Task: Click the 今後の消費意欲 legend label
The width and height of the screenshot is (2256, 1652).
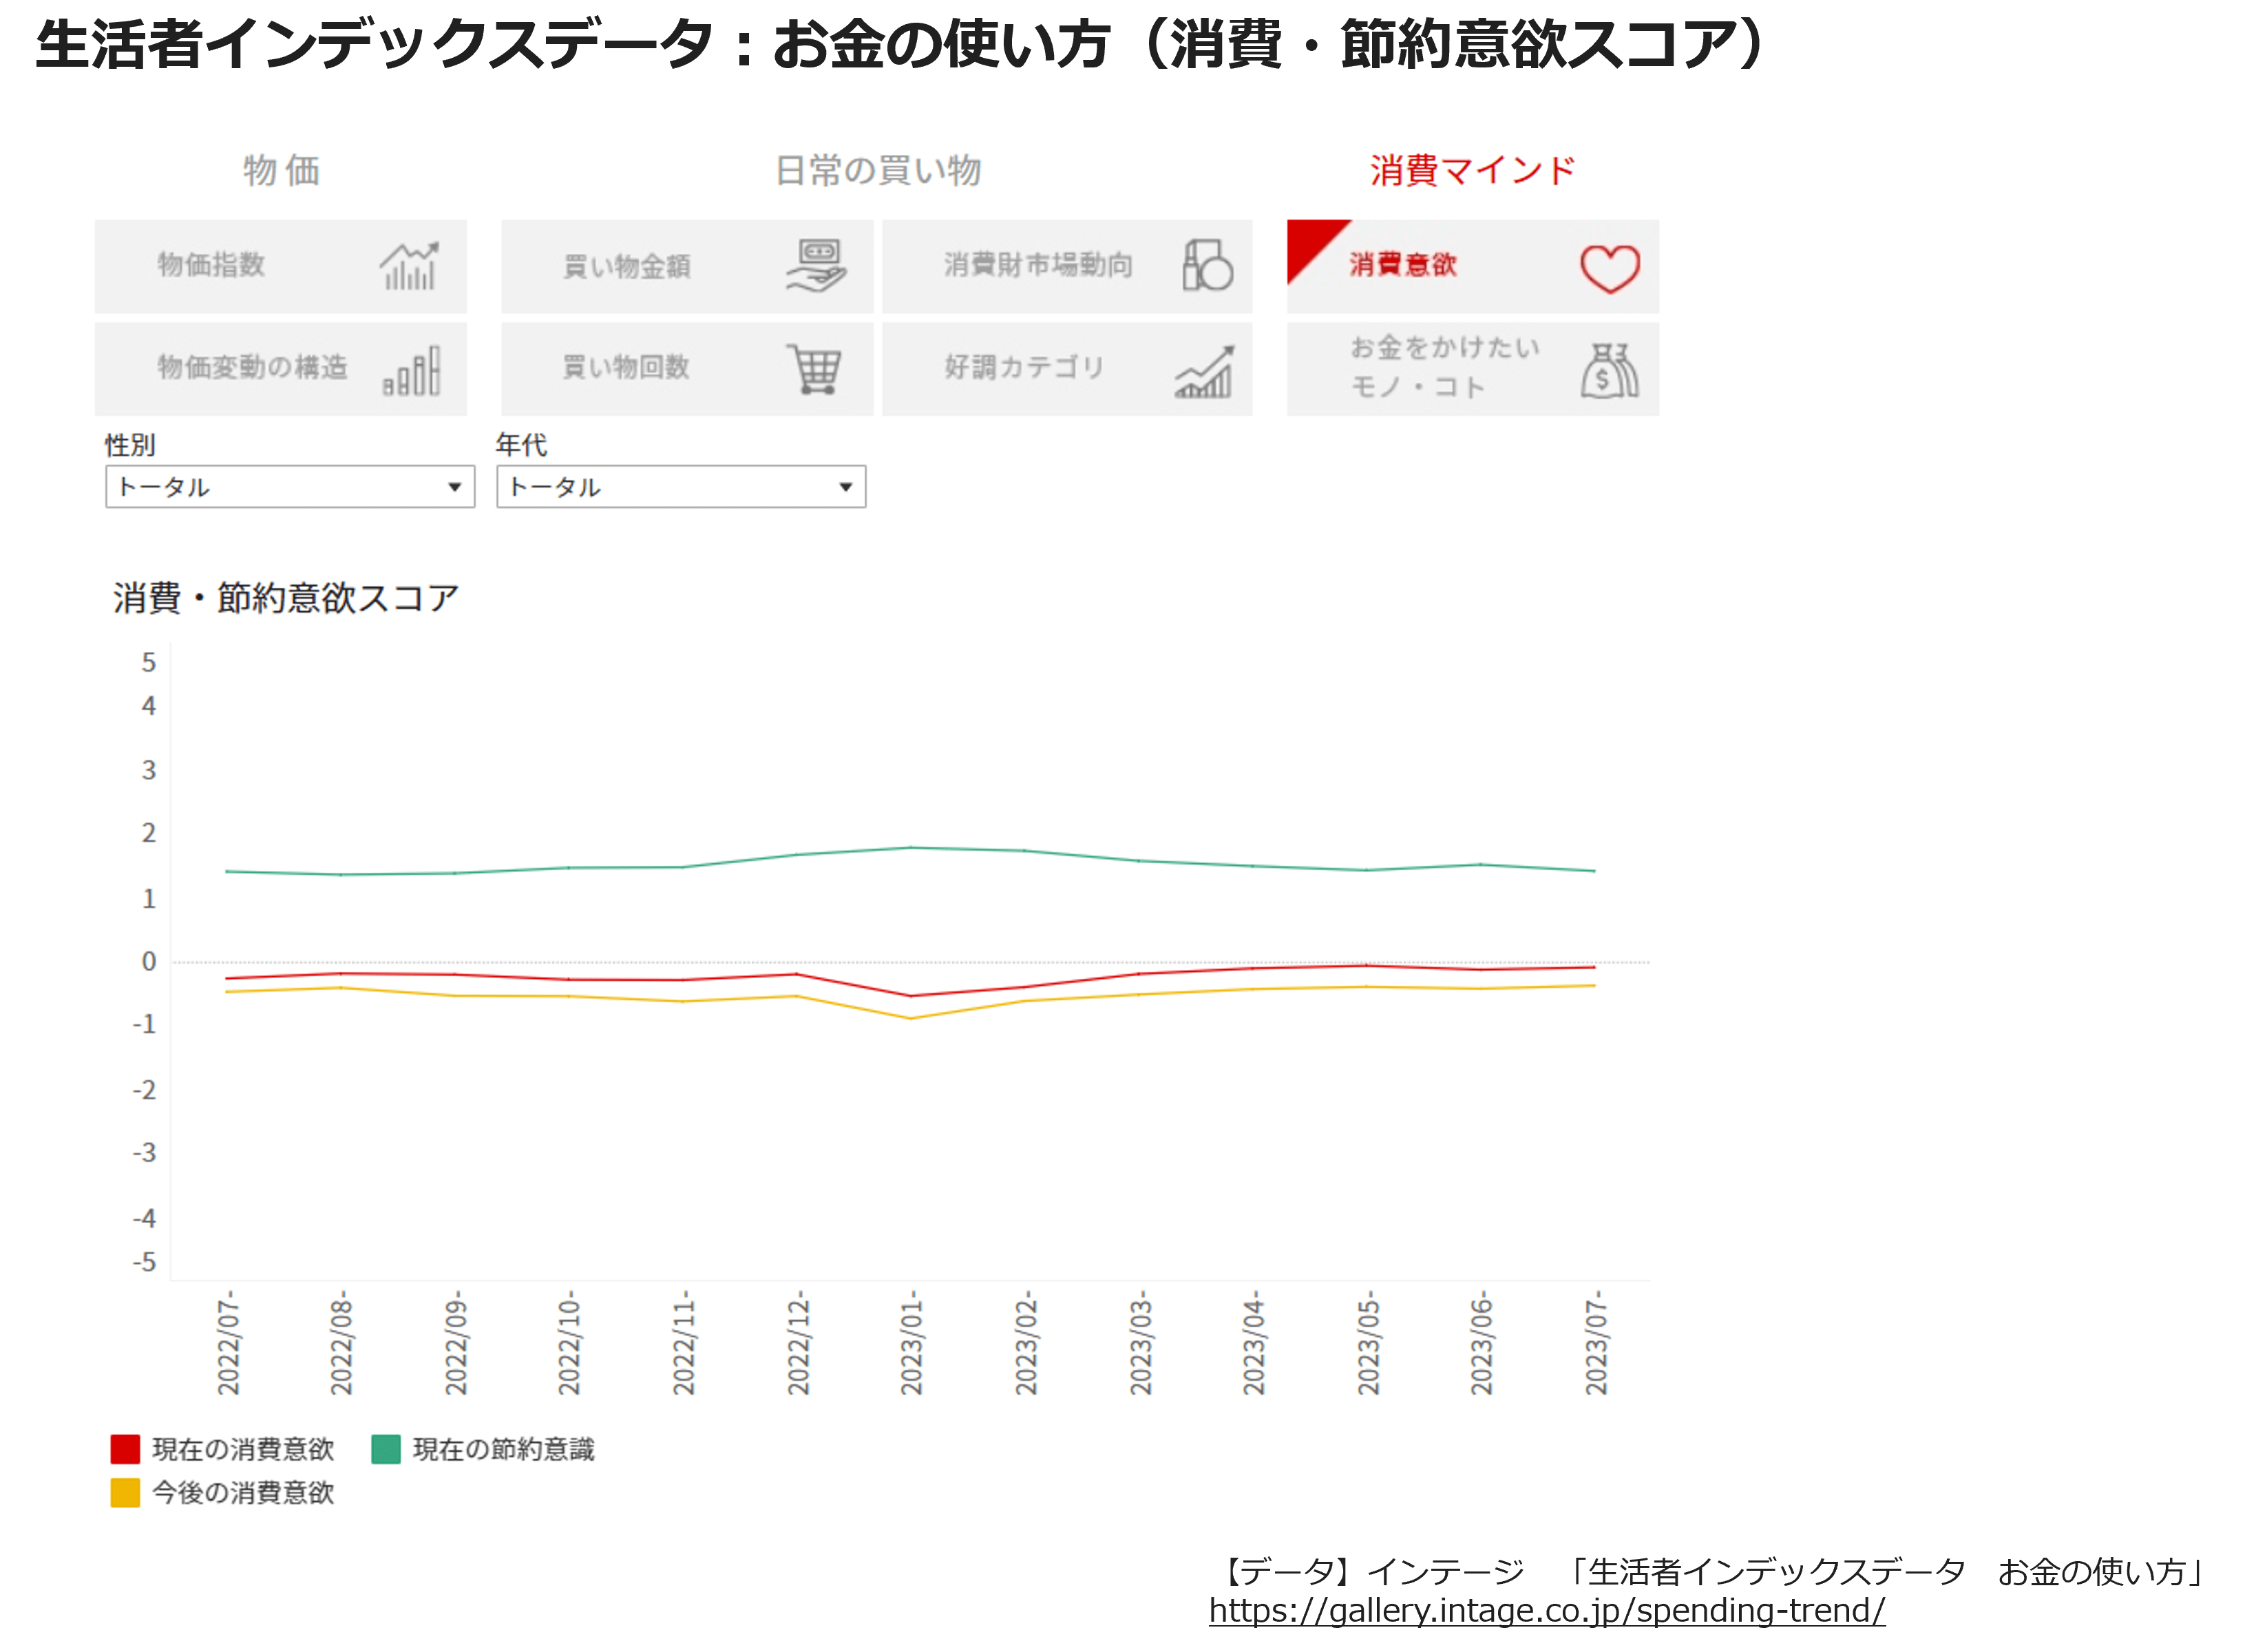Action: point(243,1492)
